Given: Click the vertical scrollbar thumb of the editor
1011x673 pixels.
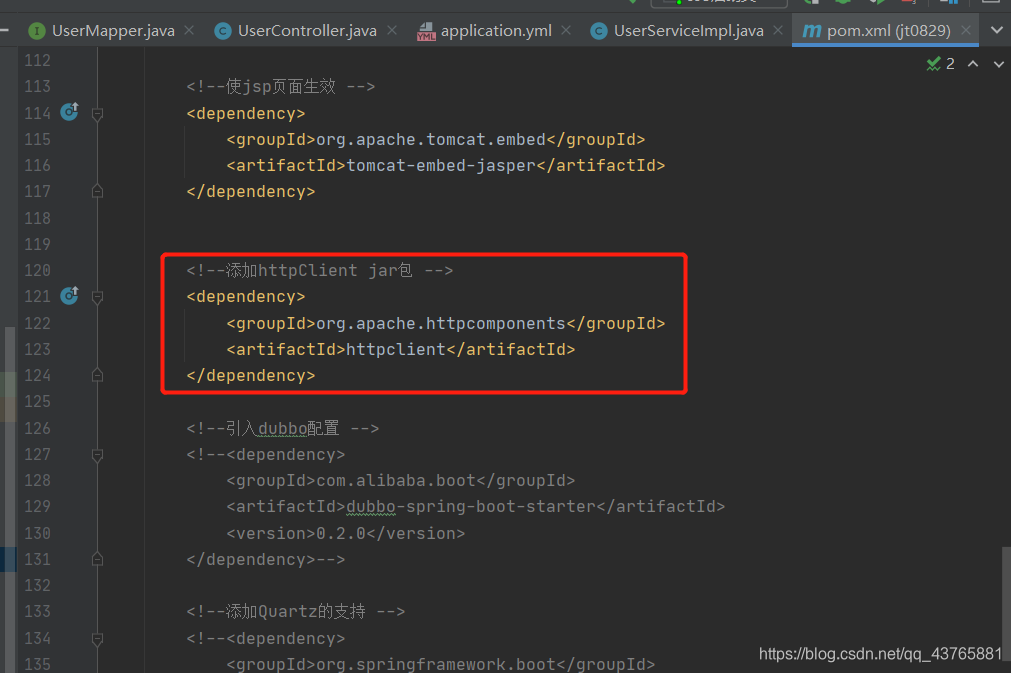Looking at the screenshot, I should point(1006,606).
